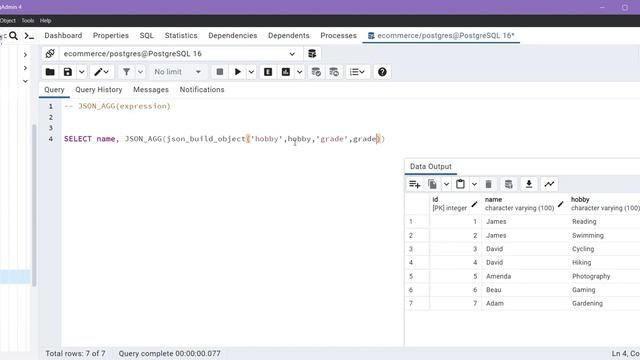Click the hobby column header

coord(604,204)
